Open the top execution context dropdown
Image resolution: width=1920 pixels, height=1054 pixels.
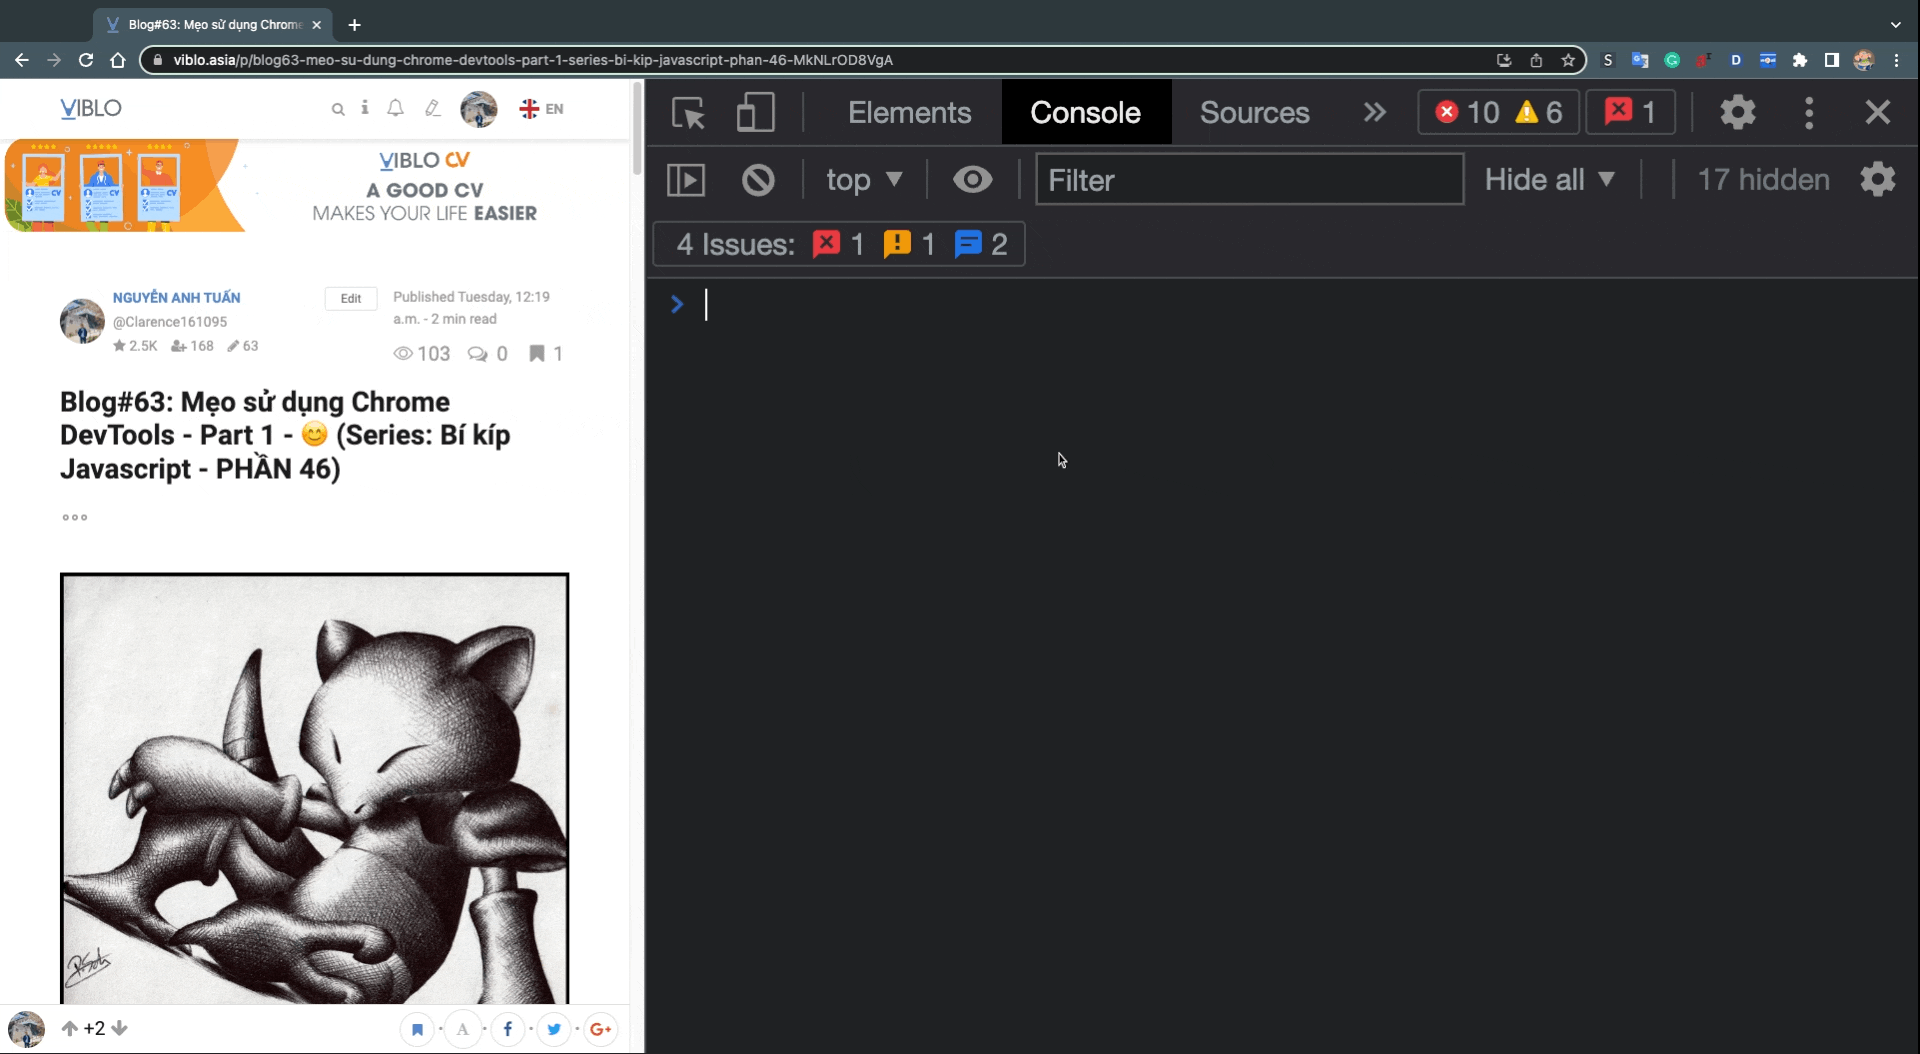click(863, 179)
